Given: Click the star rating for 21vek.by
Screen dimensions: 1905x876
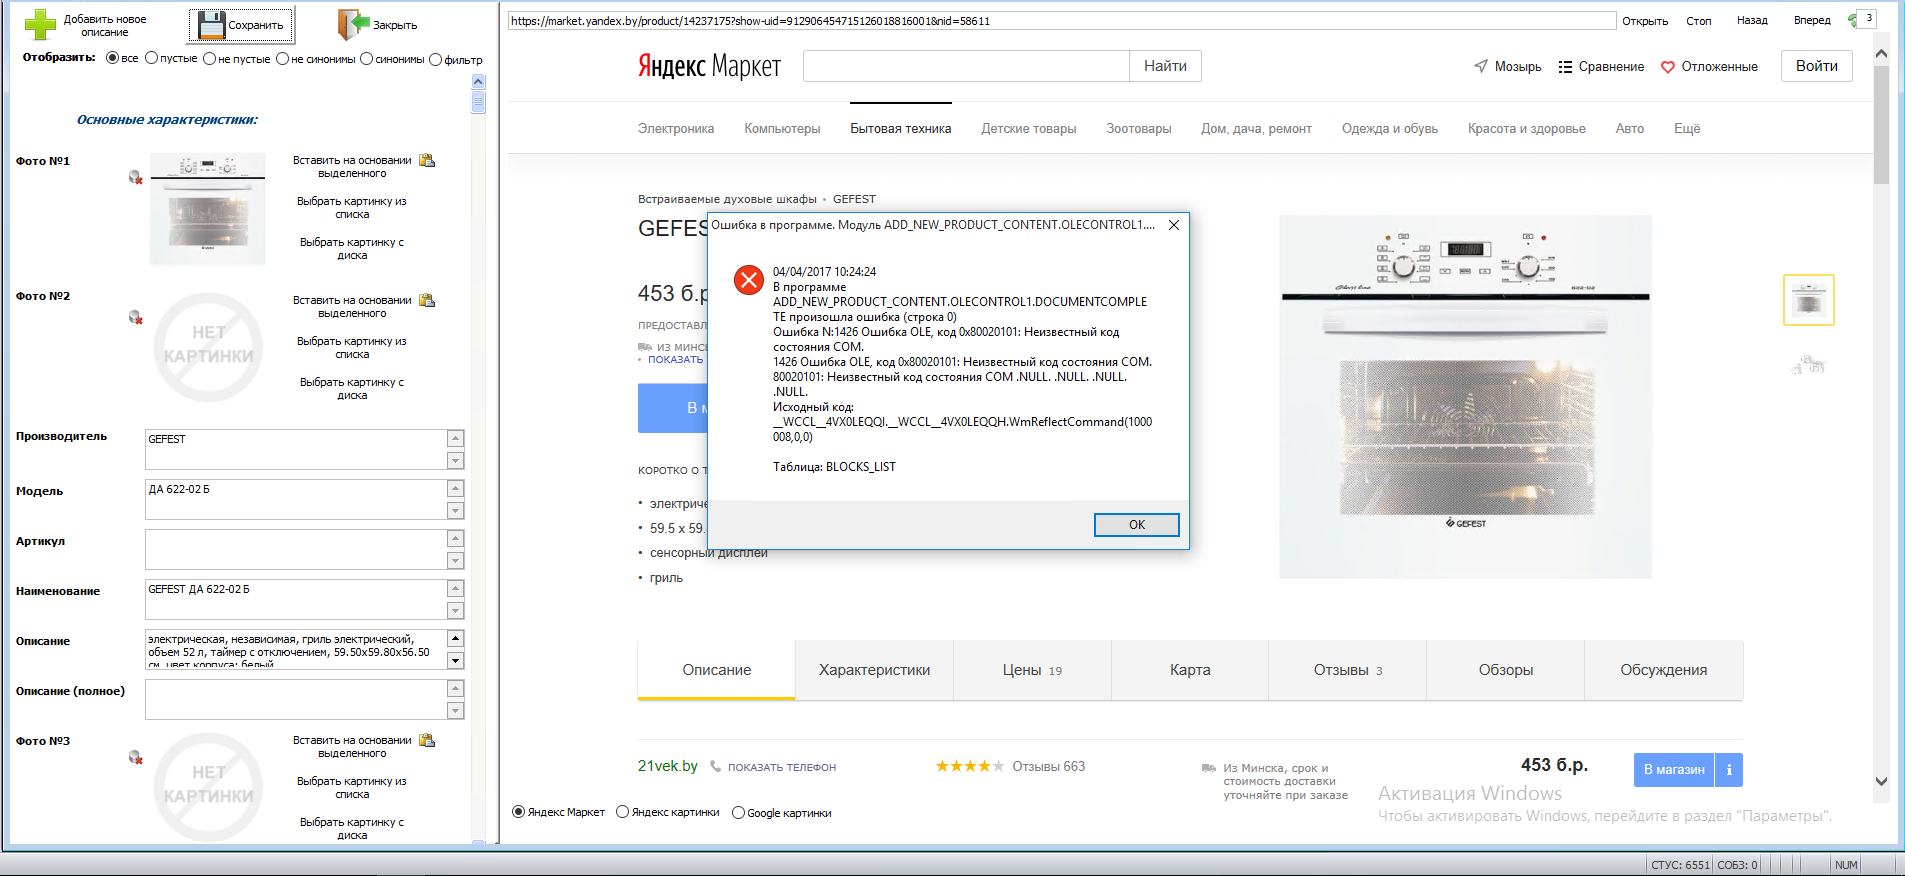Looking at the screenshot, I should (969, 766).
